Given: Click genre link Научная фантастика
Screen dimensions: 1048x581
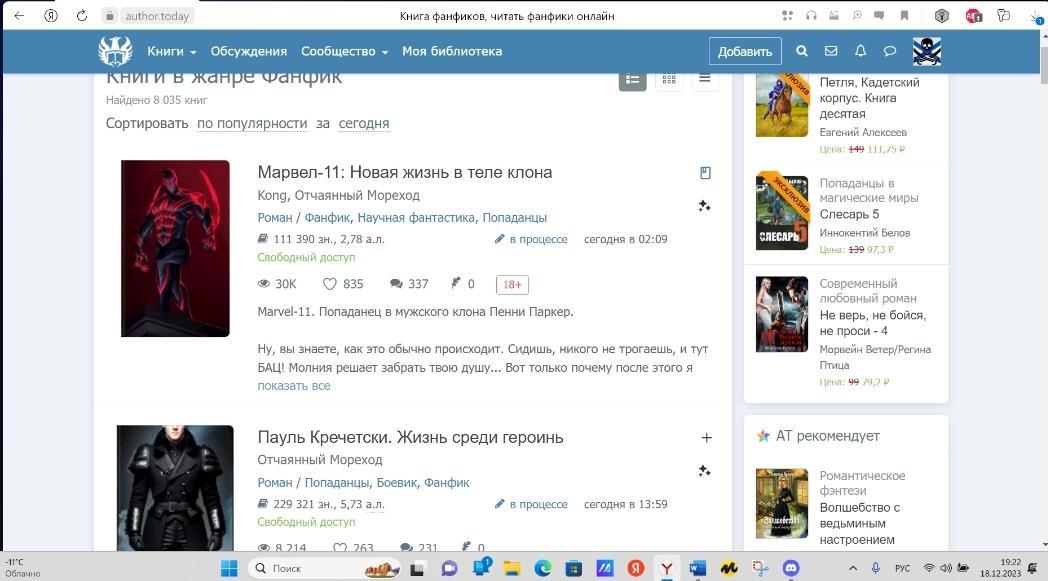Looking at the screenshot, I should (x=416, y=217).
